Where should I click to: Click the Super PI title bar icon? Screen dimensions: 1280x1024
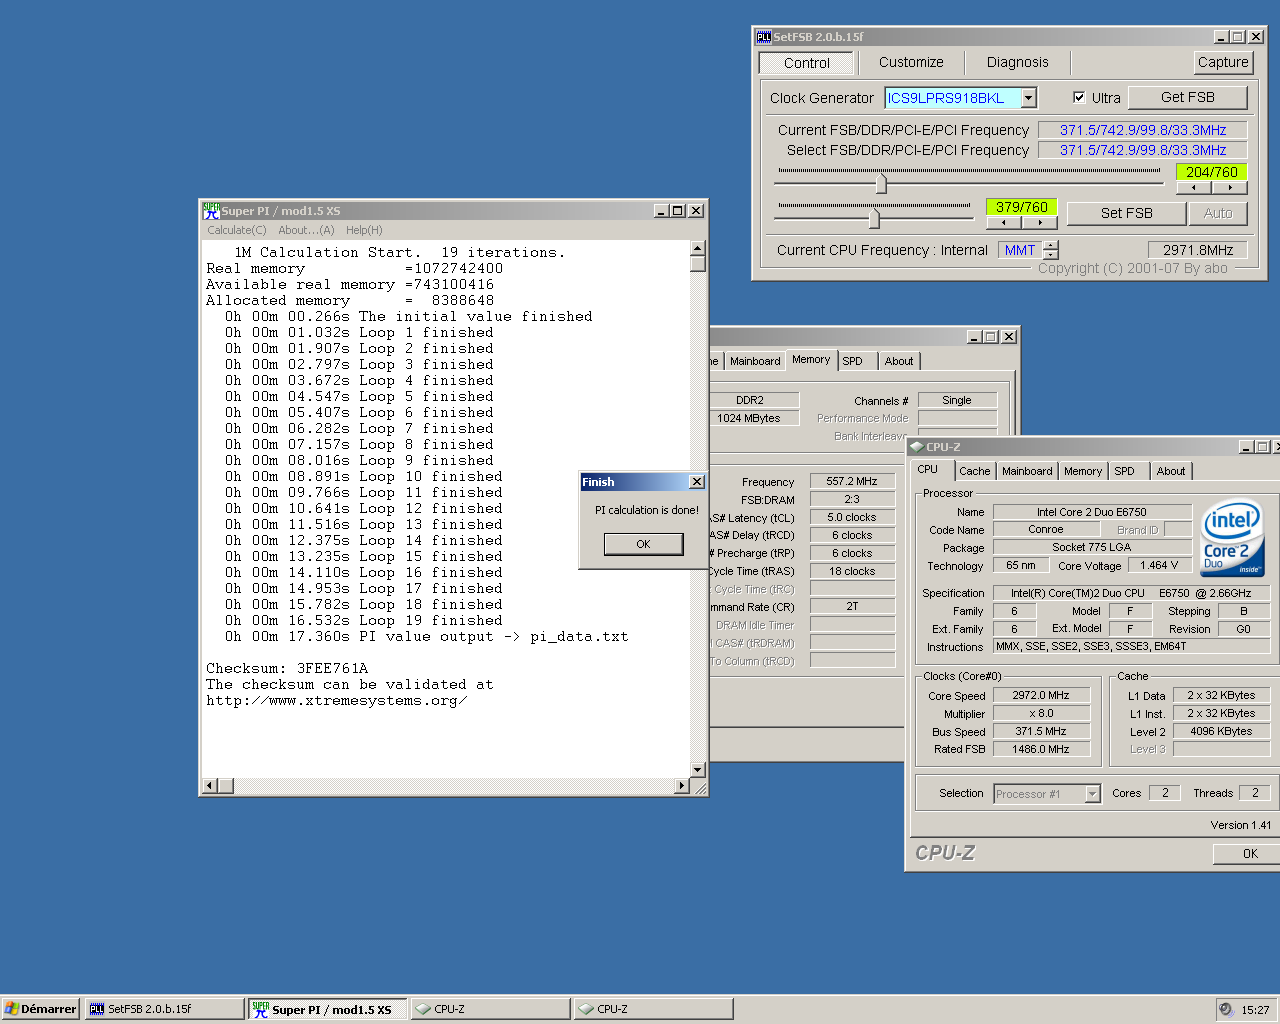click(x=211, y=211)
